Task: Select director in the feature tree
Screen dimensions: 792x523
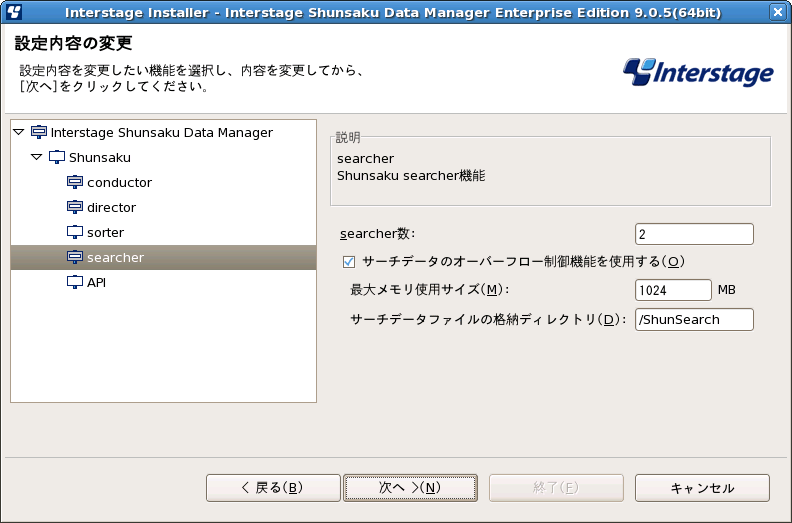Action: (111, 207)
